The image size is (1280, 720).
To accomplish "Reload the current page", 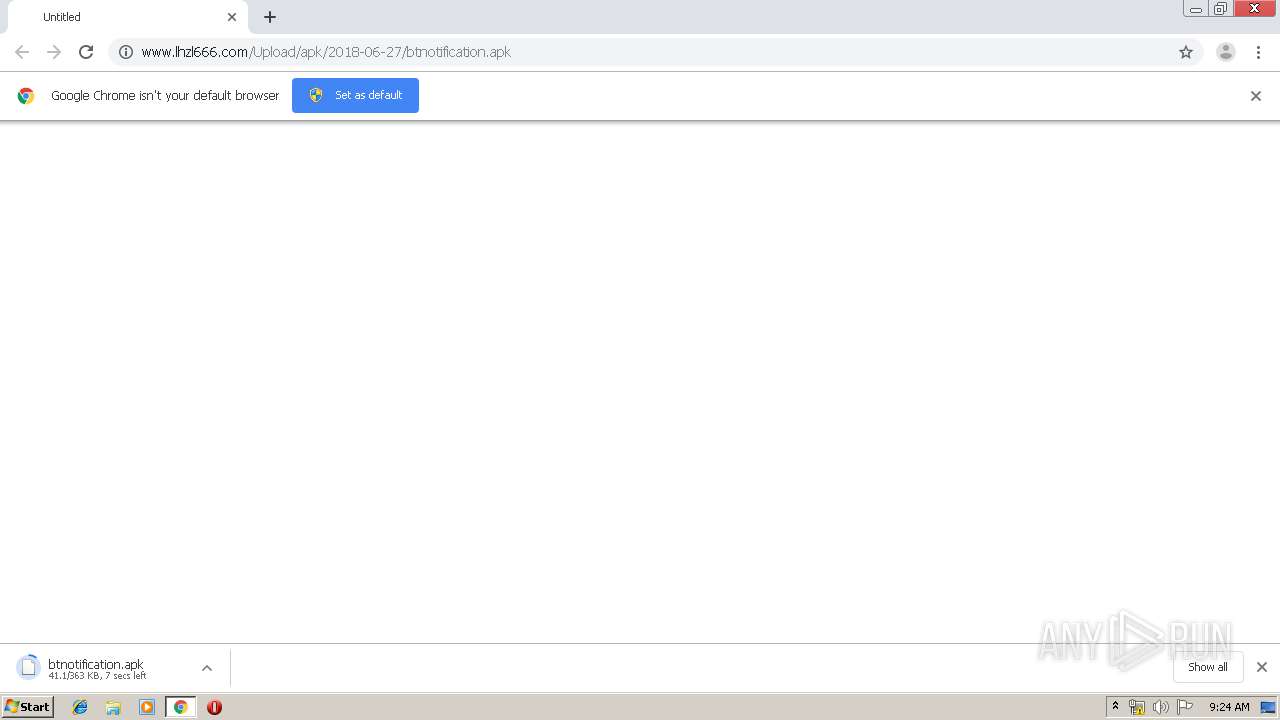I will [x=86, y=52].
